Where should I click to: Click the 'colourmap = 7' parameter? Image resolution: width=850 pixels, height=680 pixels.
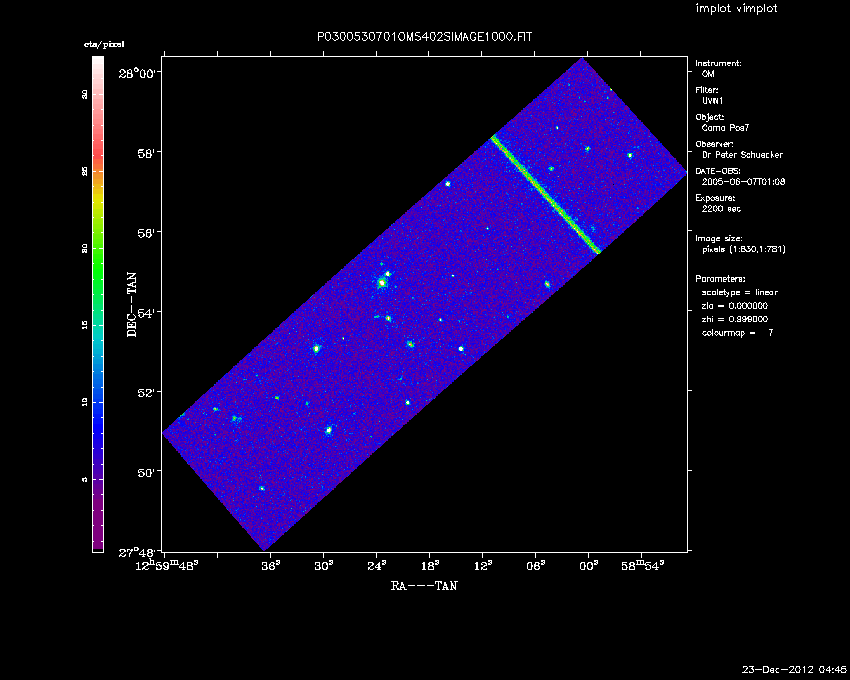[737, 333]
